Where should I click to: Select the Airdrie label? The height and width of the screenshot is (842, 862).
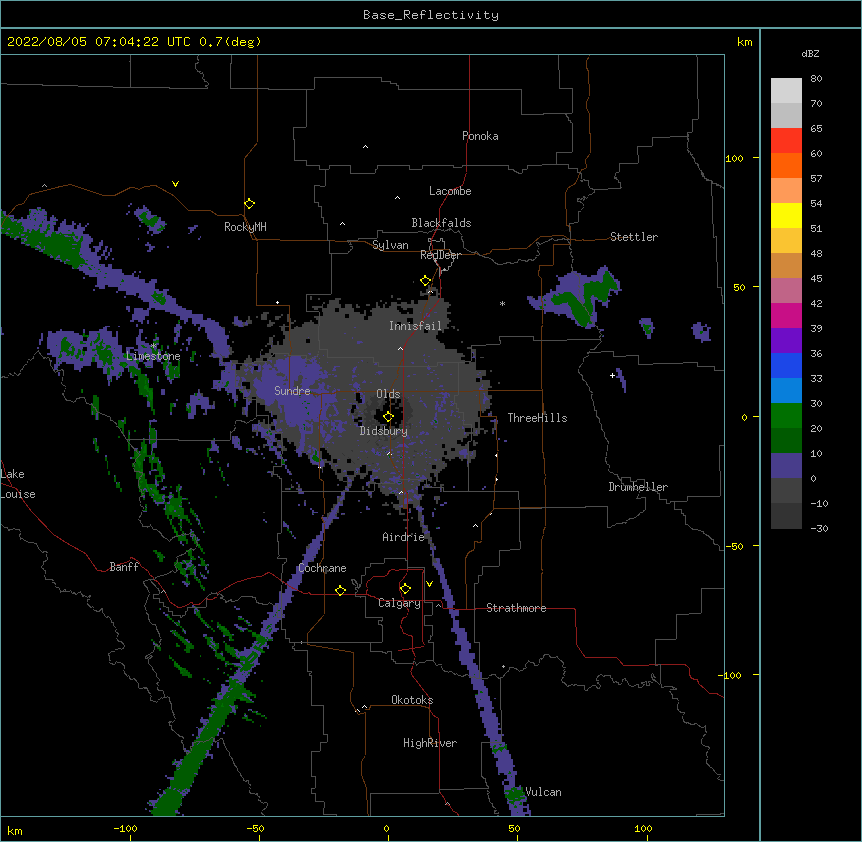tap(404, 537)
